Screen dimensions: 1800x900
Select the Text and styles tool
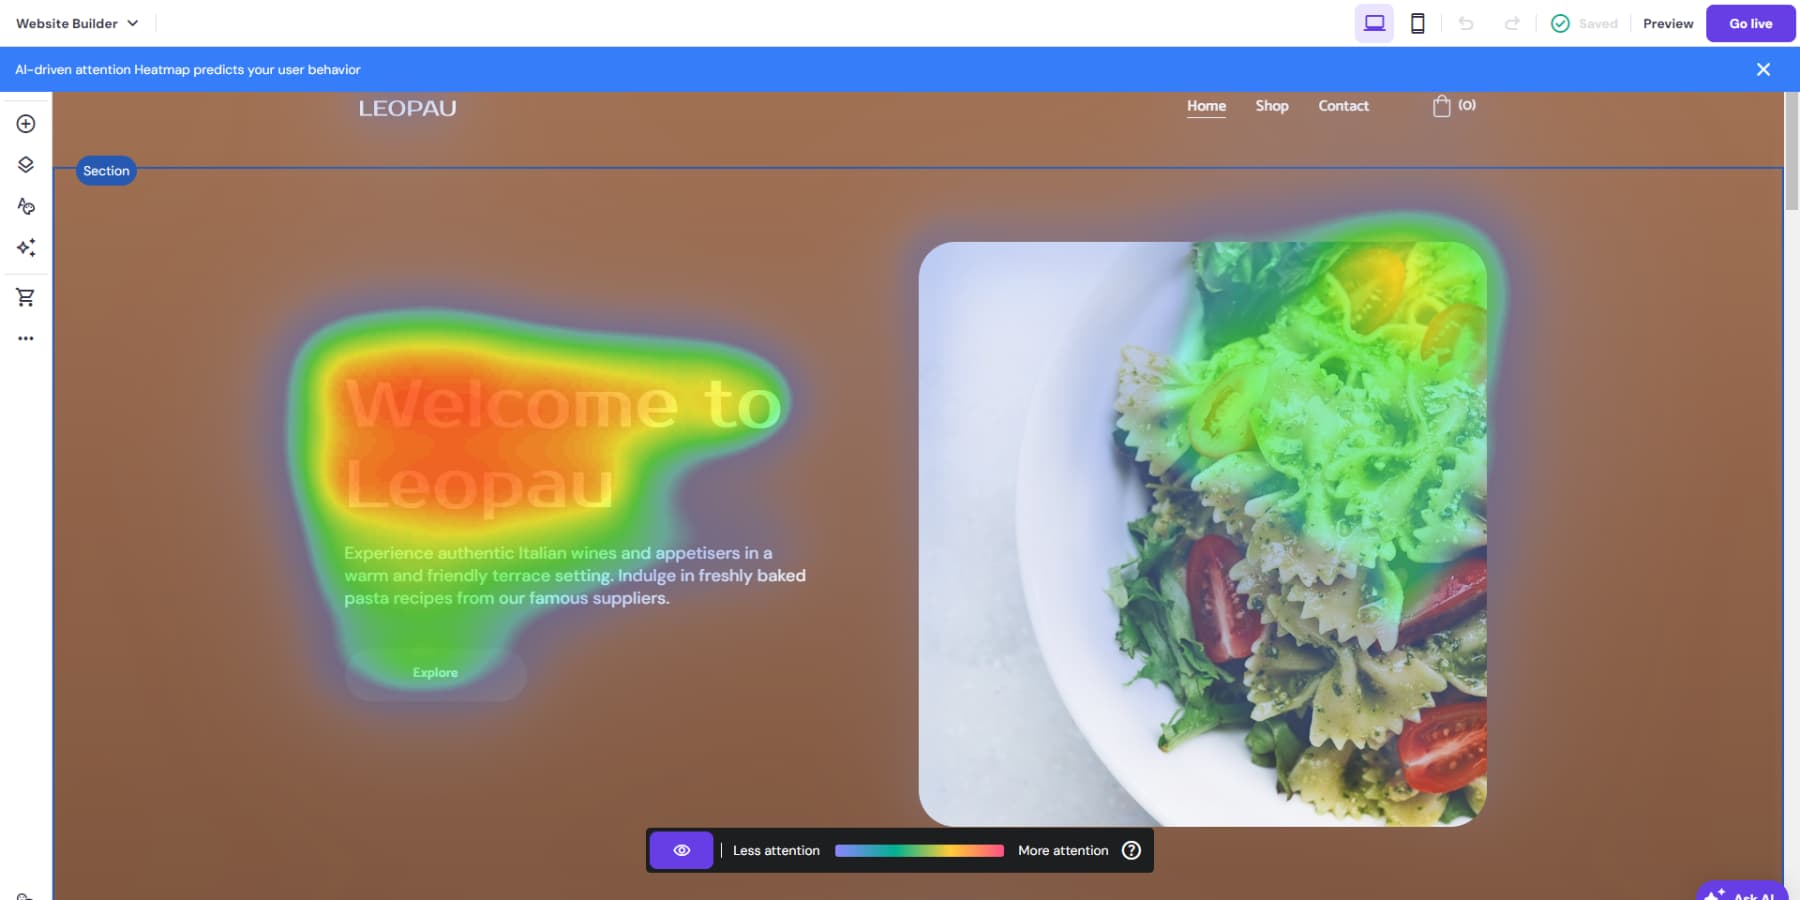[25, 207]
